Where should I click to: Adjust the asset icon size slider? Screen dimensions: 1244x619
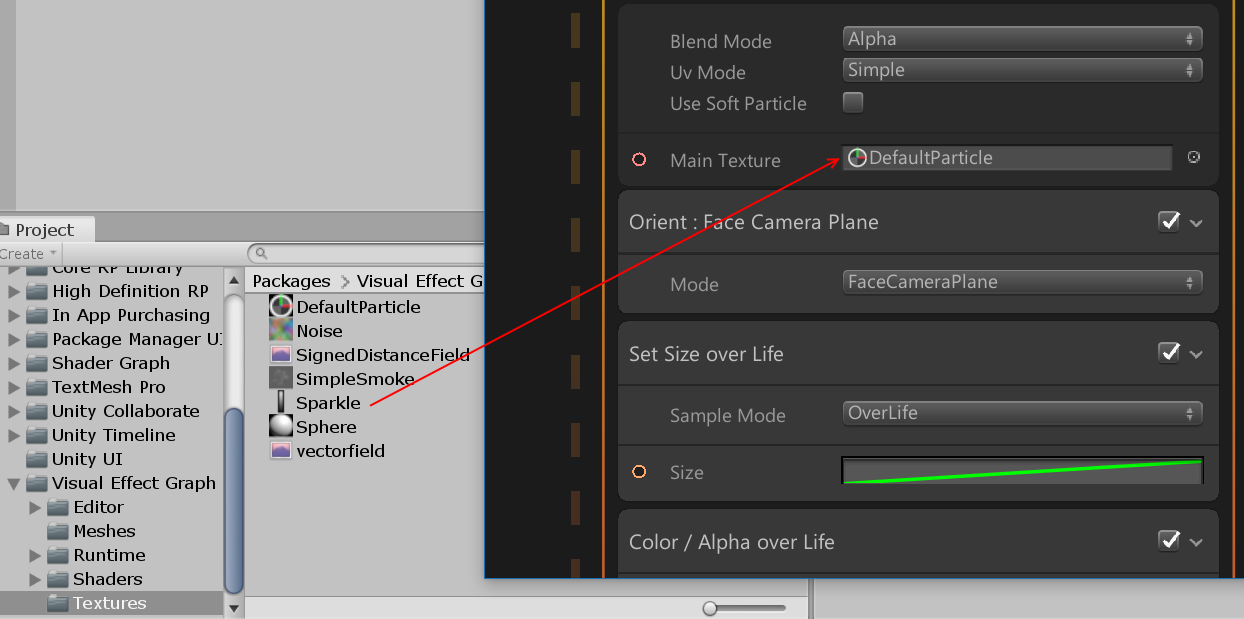pyautogui.click(x=710, y=608)
